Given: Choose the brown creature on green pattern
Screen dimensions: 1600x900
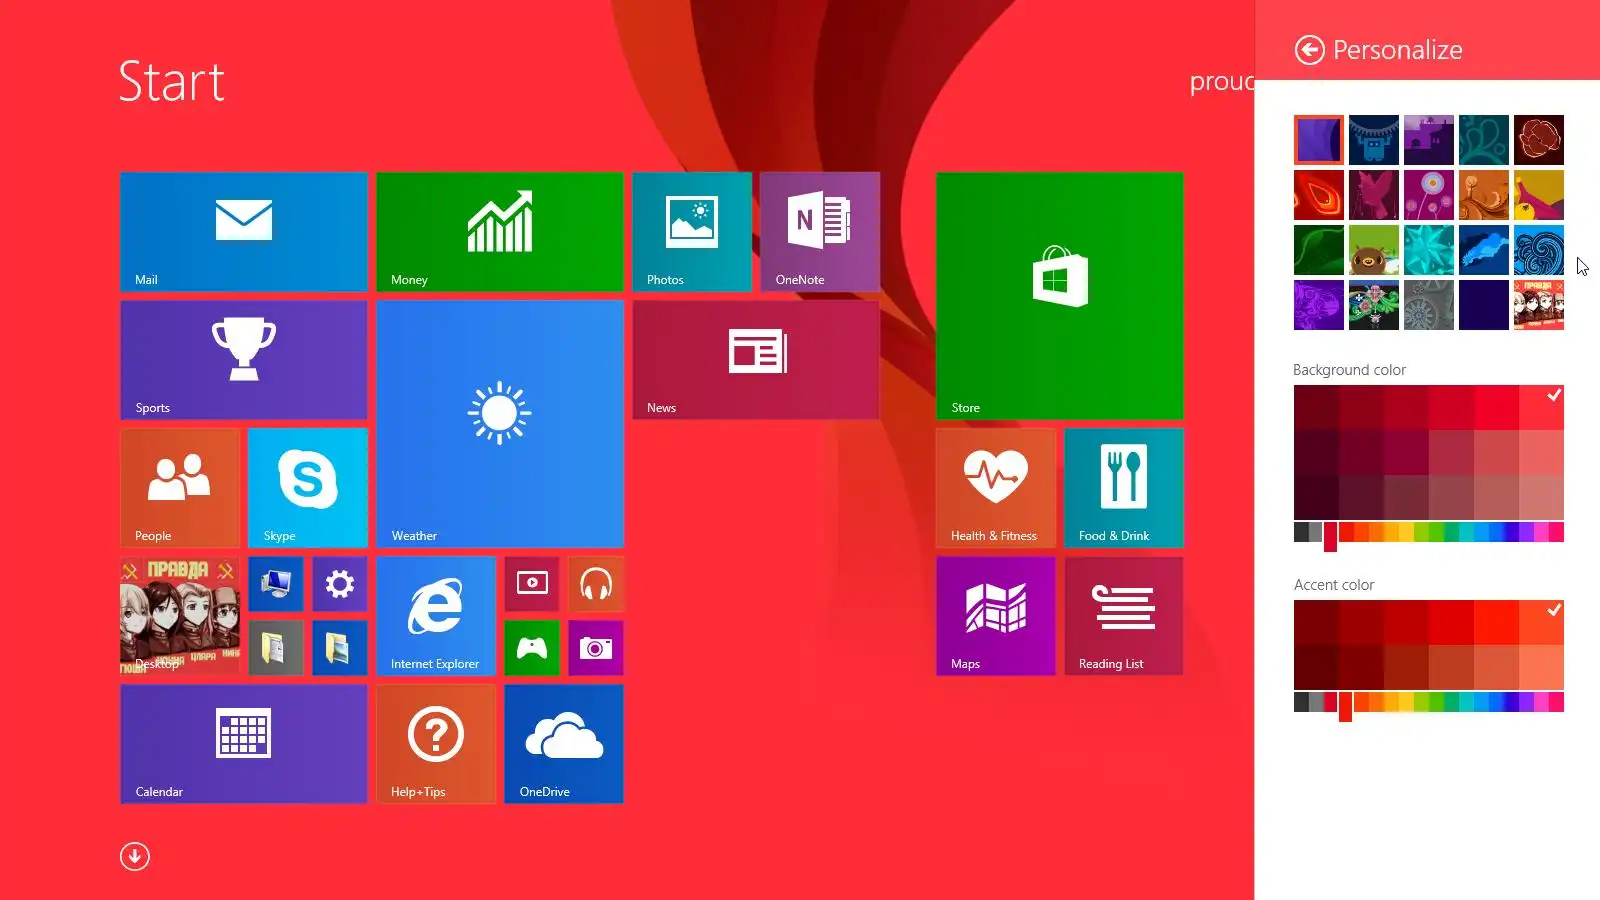Looking at the screenshot, I should [1374, 250].
